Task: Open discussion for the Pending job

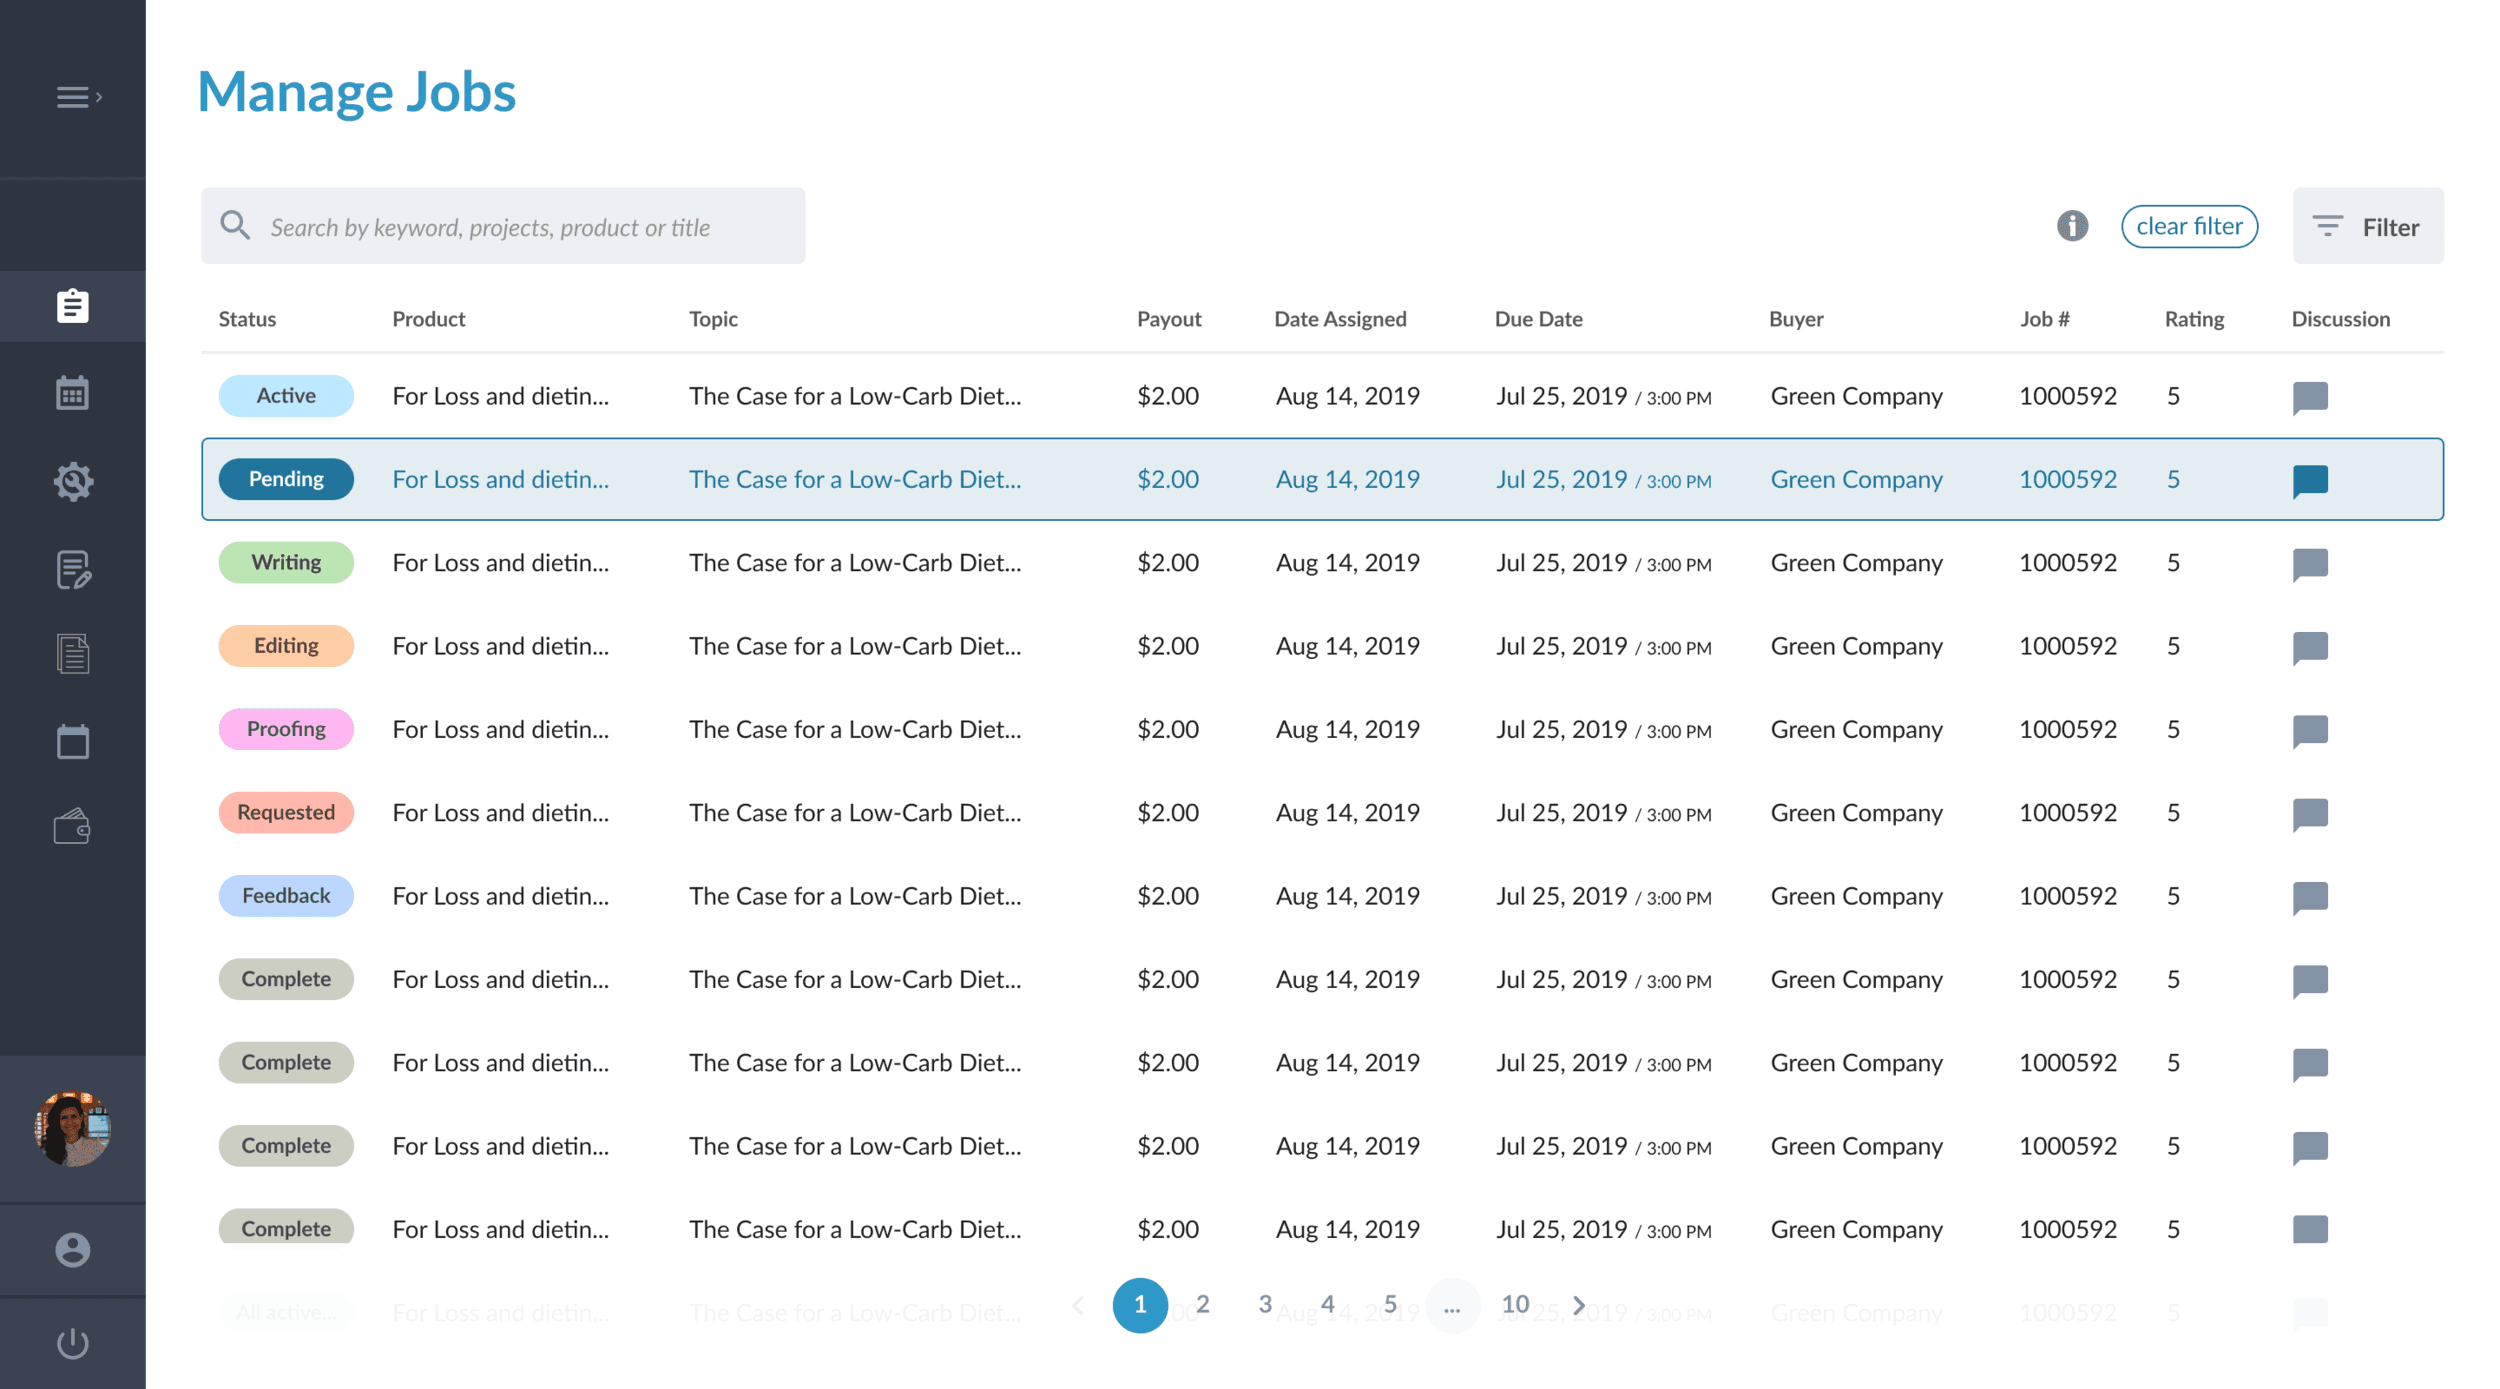Action: [2310, 480]
